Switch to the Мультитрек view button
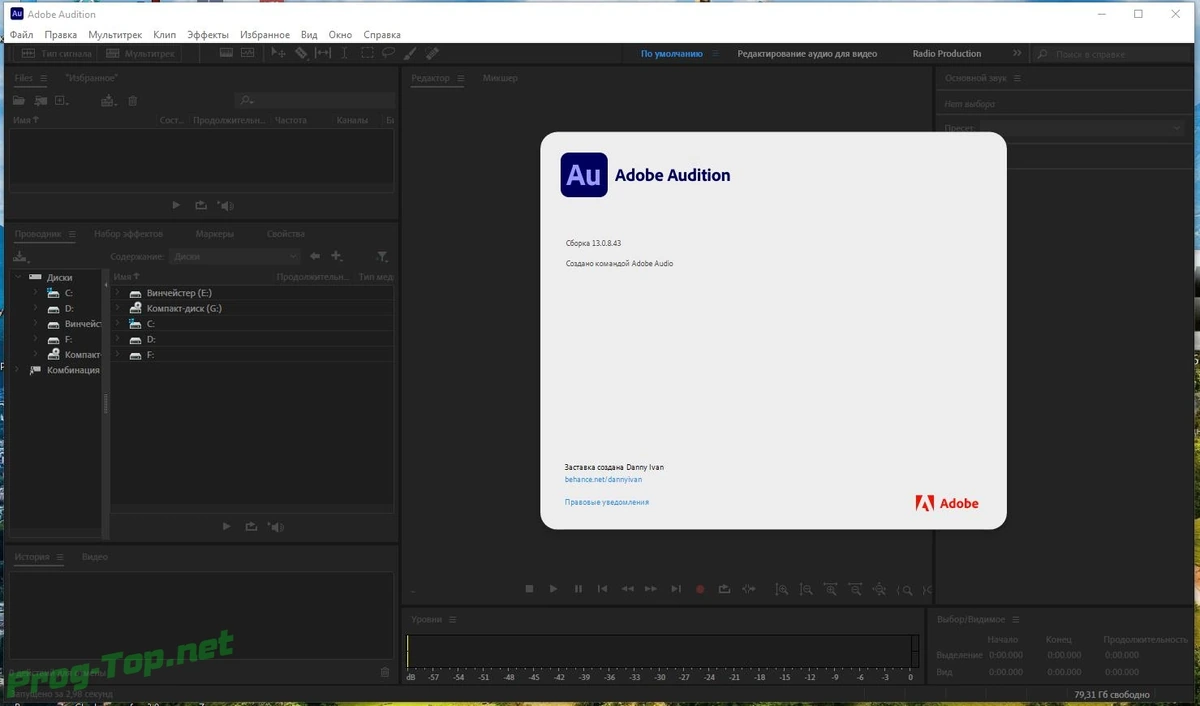This screenshot has width=1200, height=706. [141, 53]
